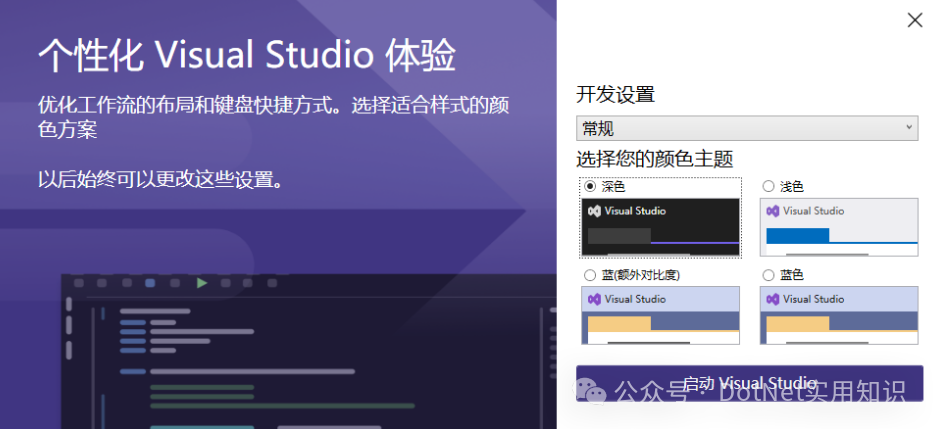Open the 开发设置 dropdown showing 常规

747,128
